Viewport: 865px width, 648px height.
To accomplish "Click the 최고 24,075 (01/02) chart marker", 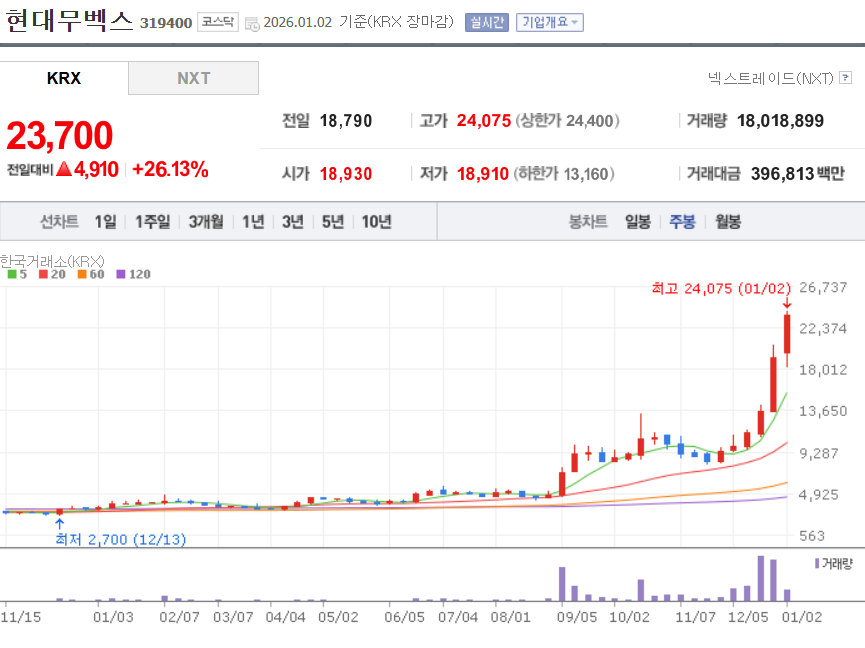I will 721,288.
